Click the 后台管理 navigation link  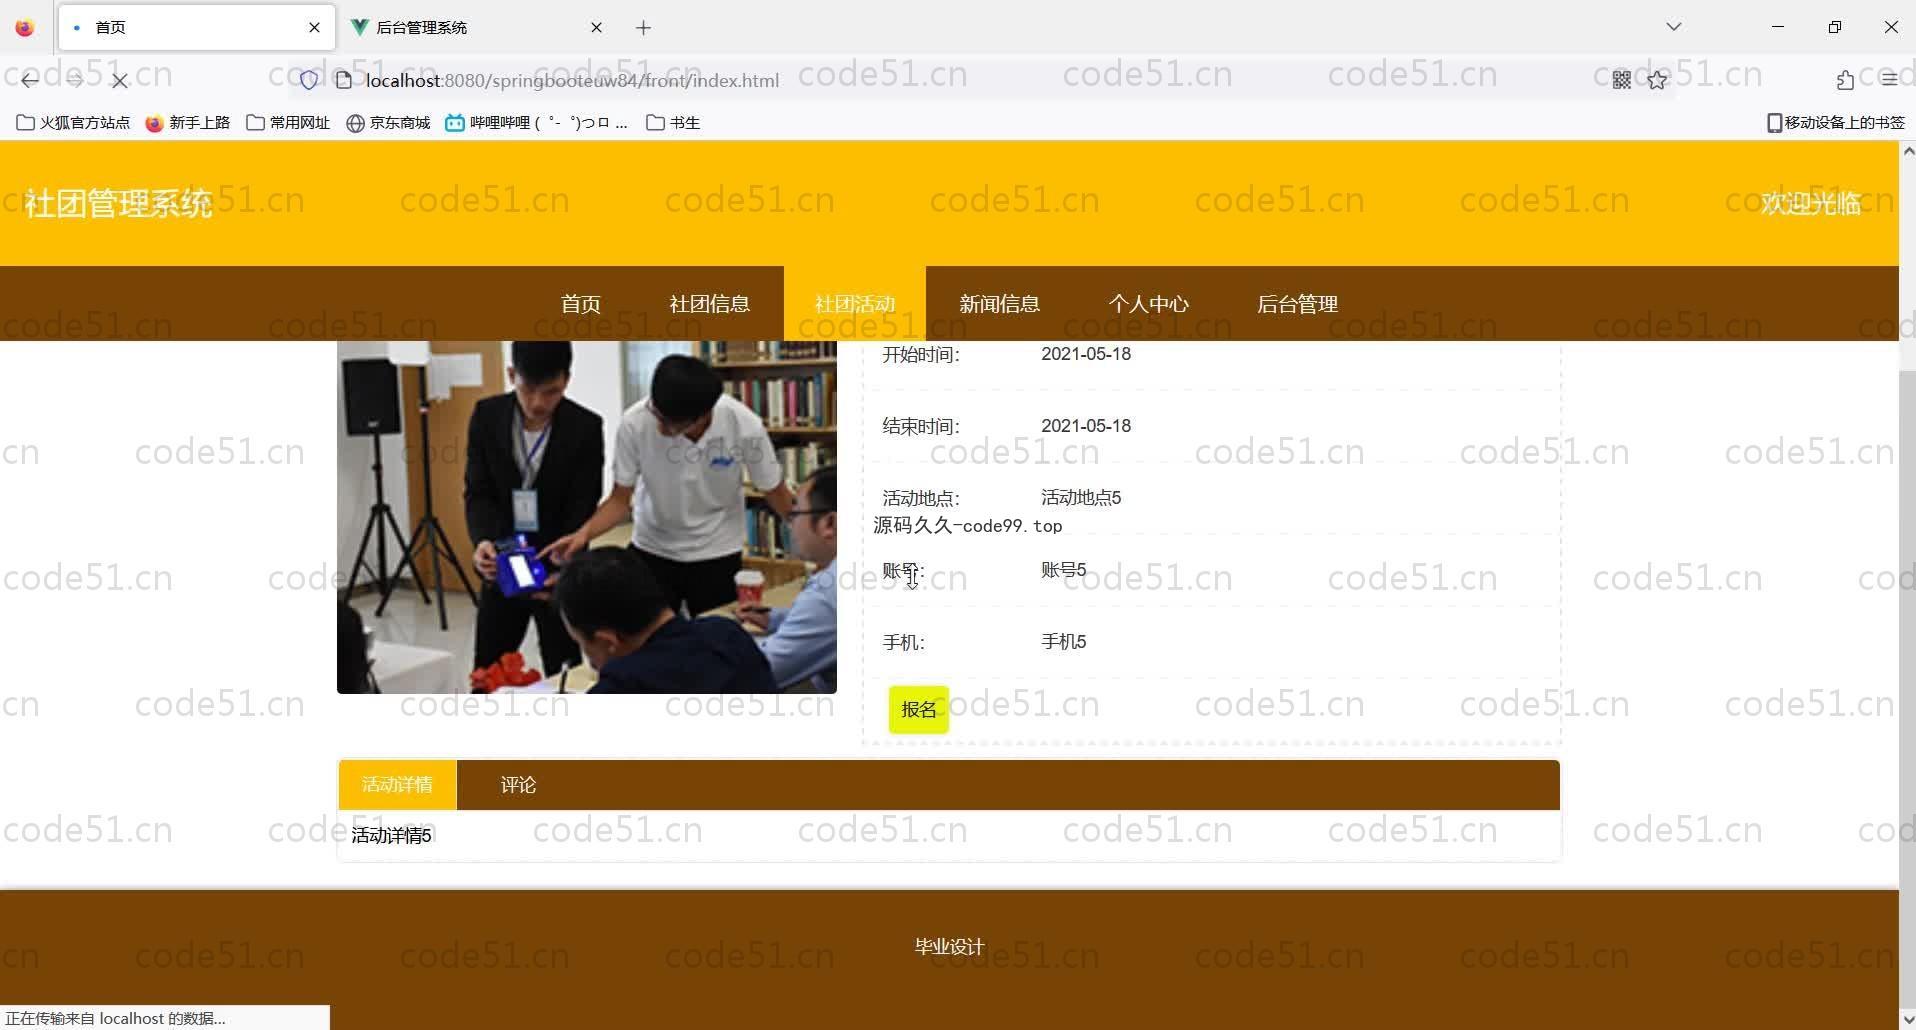[1297, 304]
